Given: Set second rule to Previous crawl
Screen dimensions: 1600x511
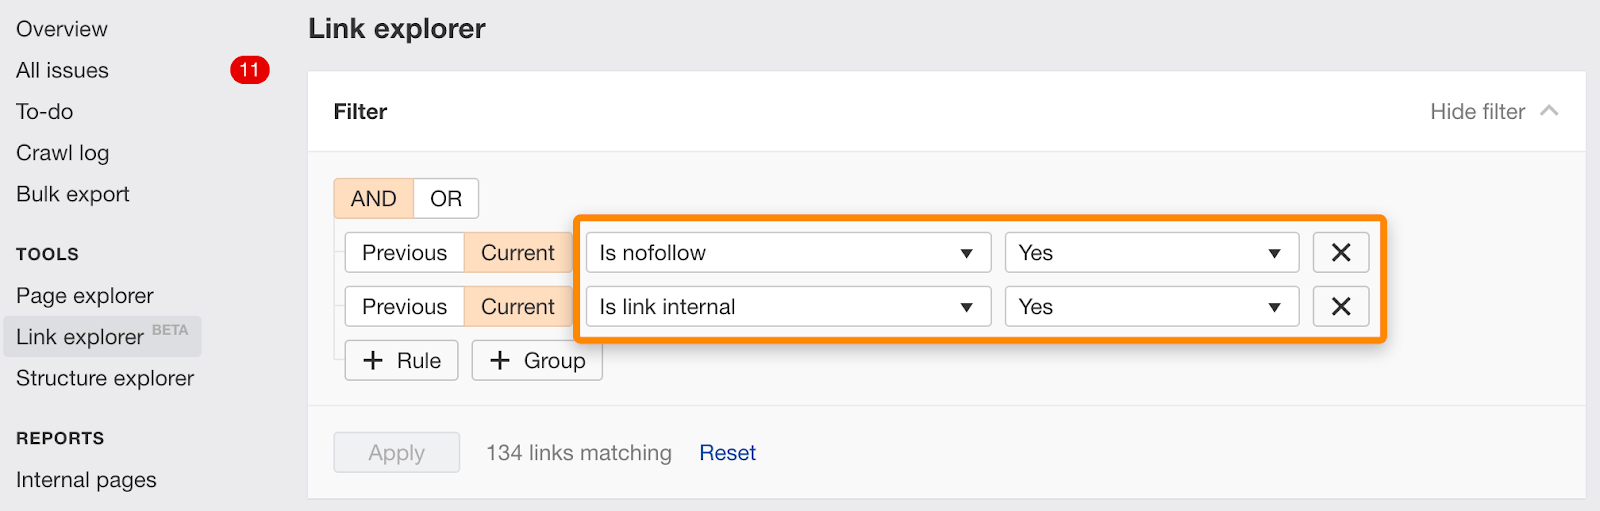Looking at the screenshot, I should click(404, 307).
